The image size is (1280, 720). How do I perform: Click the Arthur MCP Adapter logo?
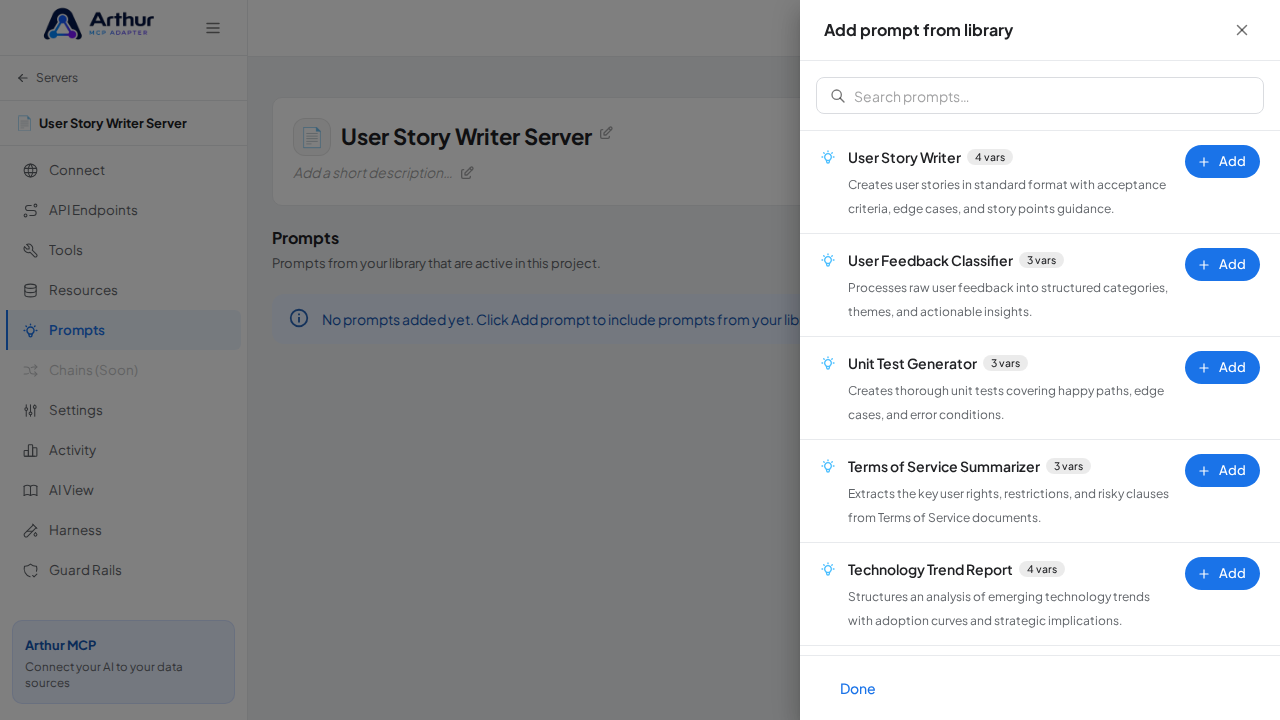(99, 24)
